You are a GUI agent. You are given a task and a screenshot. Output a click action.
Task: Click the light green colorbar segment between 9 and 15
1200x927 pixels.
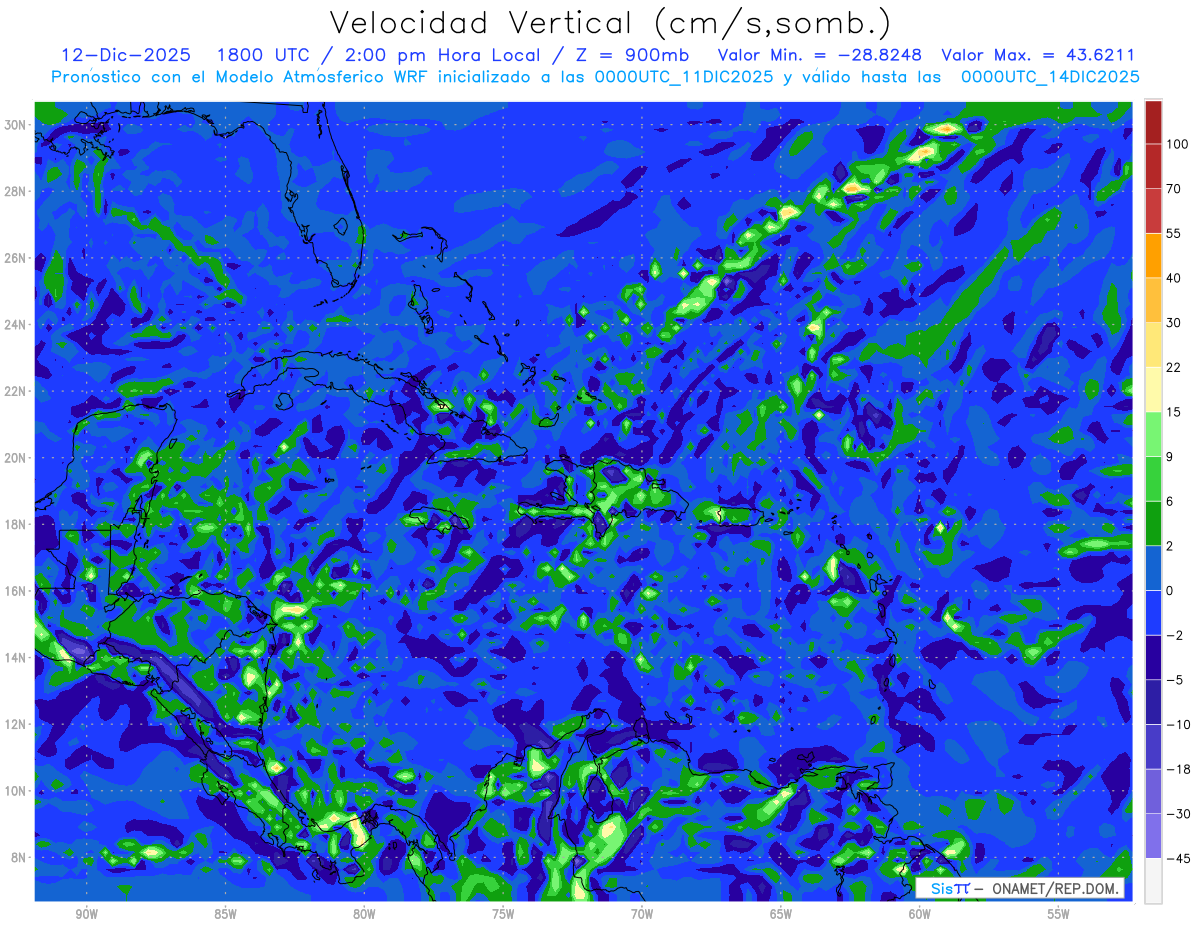click(1153, 434)
